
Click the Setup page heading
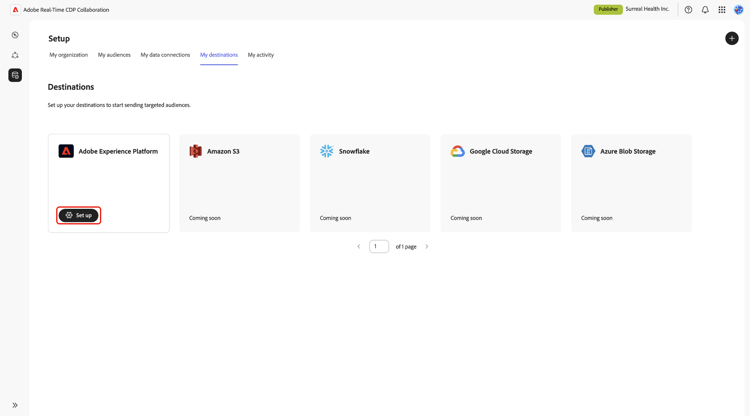click(x=59, y=39)
